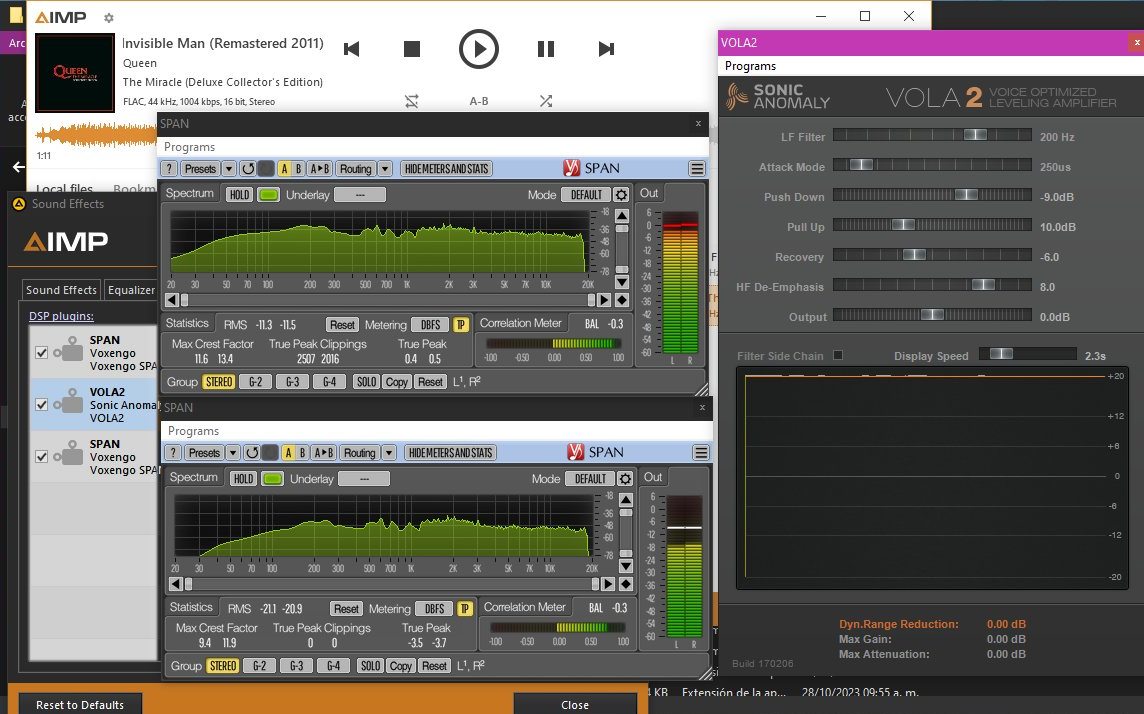Click HIDE METERS AND STATS in upper SPAN

tap(447, 169)
